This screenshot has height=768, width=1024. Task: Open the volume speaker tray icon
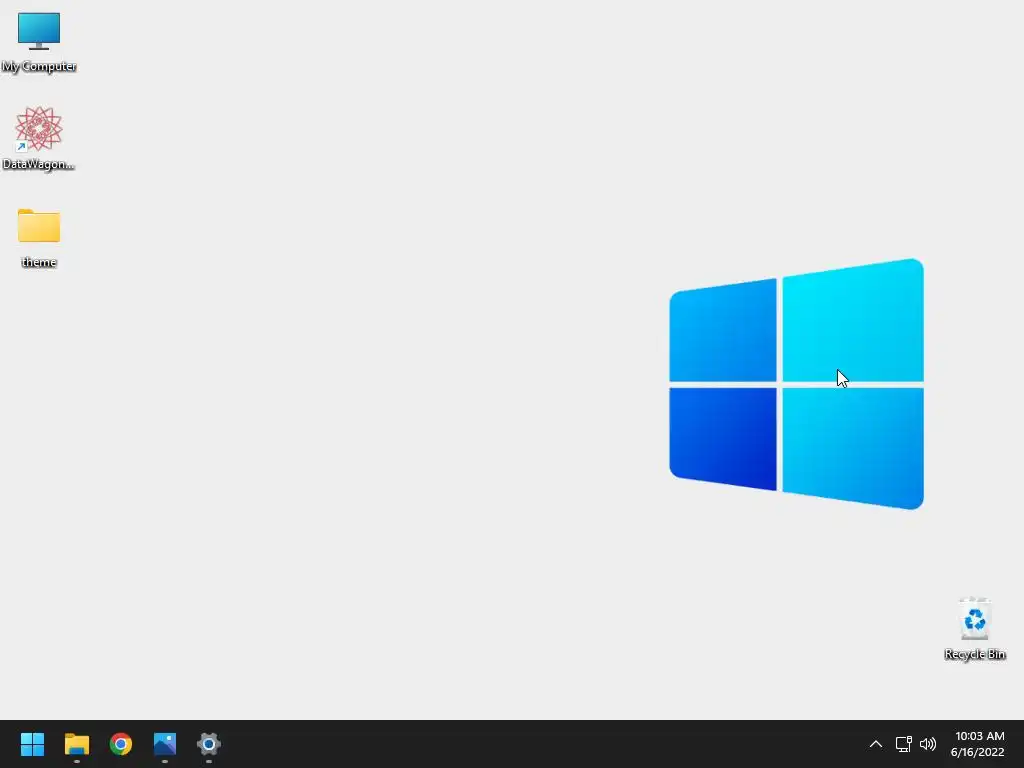tap(927, 744)
